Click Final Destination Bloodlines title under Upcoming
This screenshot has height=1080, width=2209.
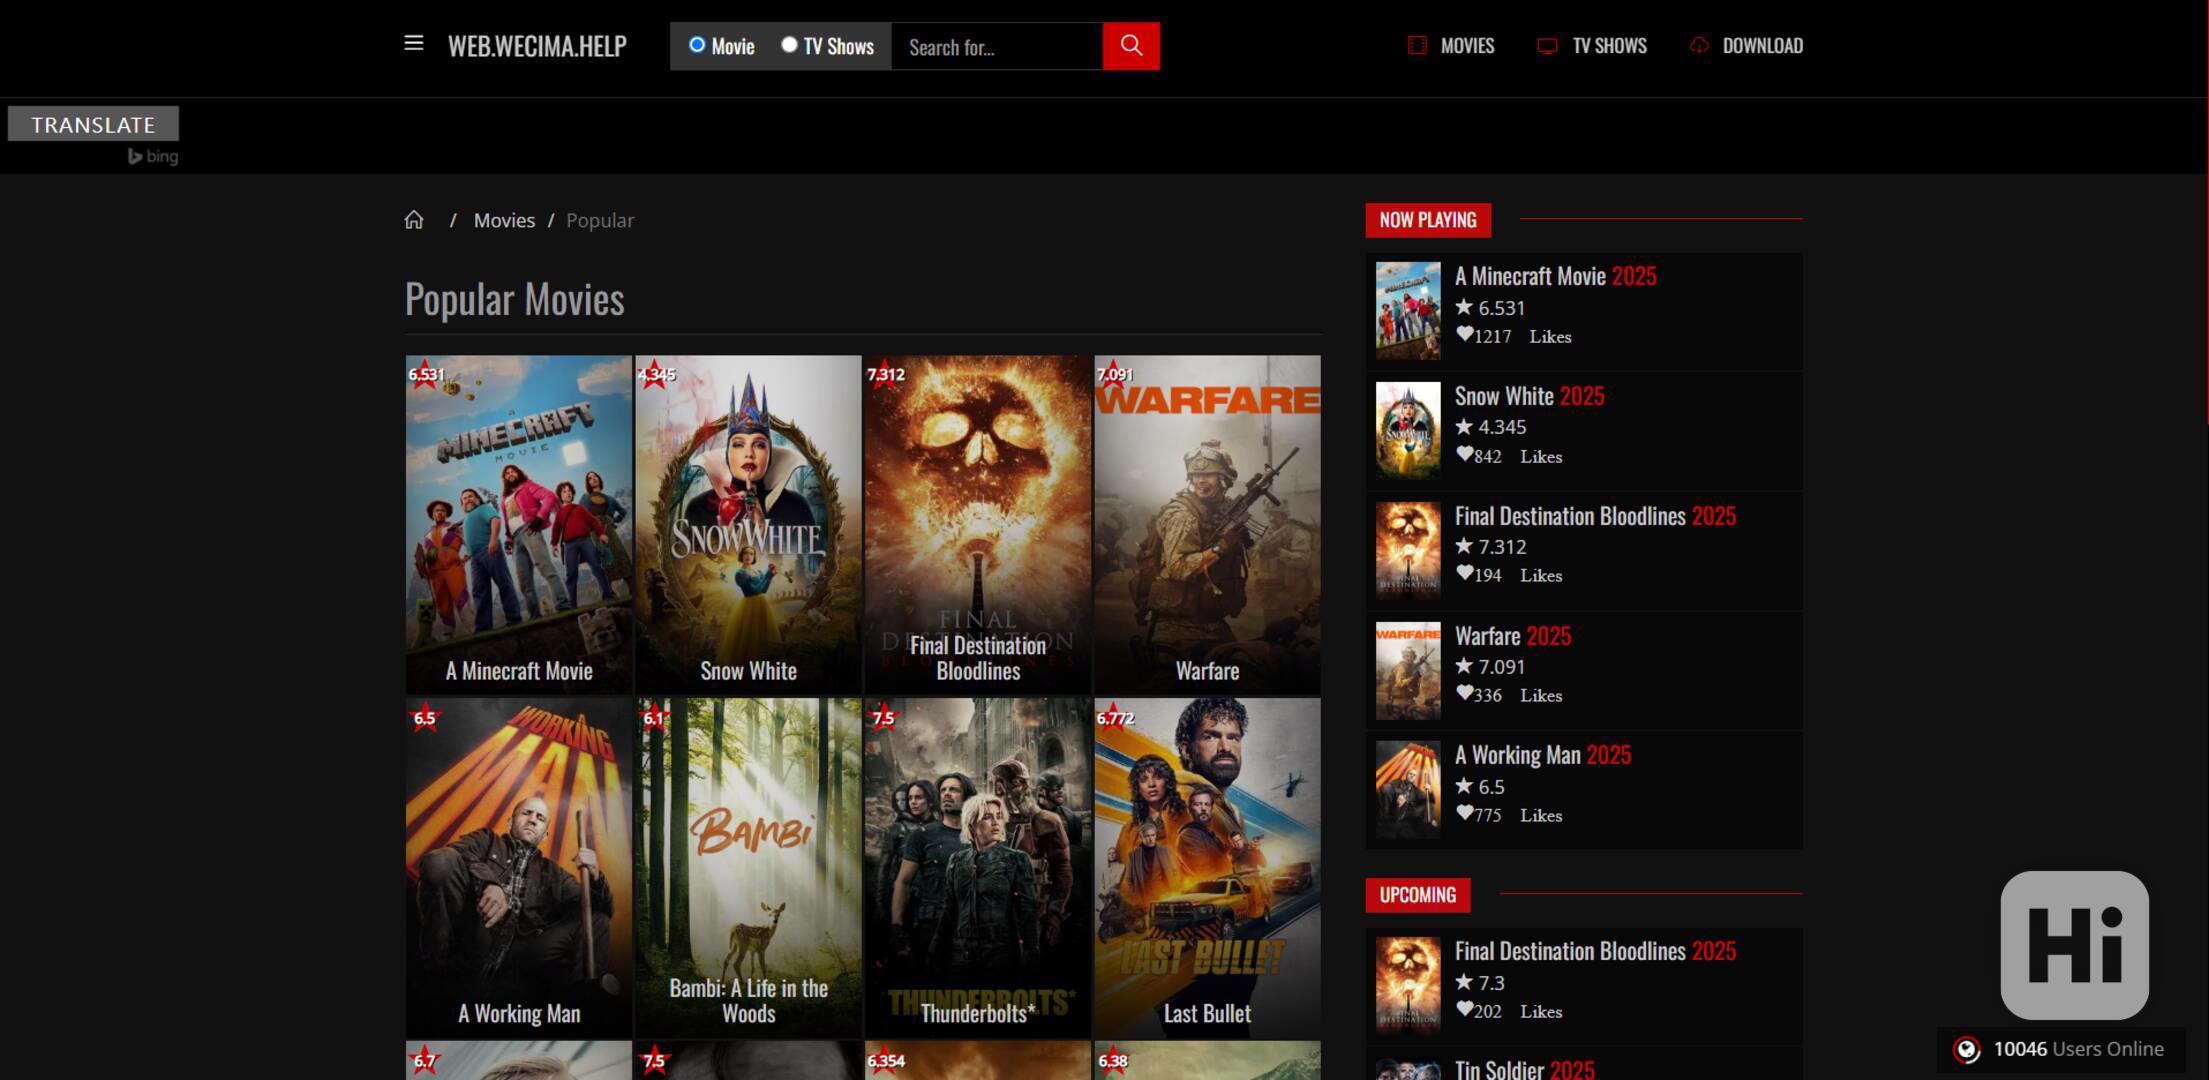1595,951
